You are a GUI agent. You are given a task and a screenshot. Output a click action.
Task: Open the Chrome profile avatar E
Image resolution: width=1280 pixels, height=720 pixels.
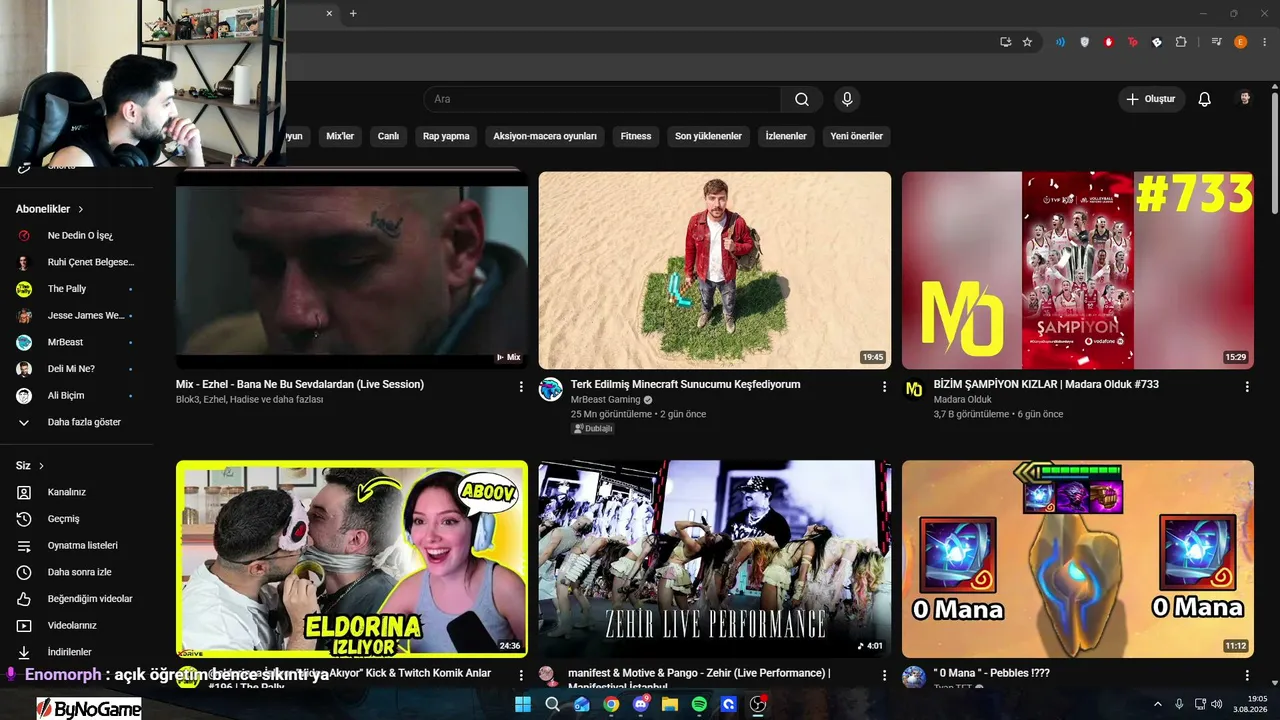pyautogui.click(x=1241, y=42)
